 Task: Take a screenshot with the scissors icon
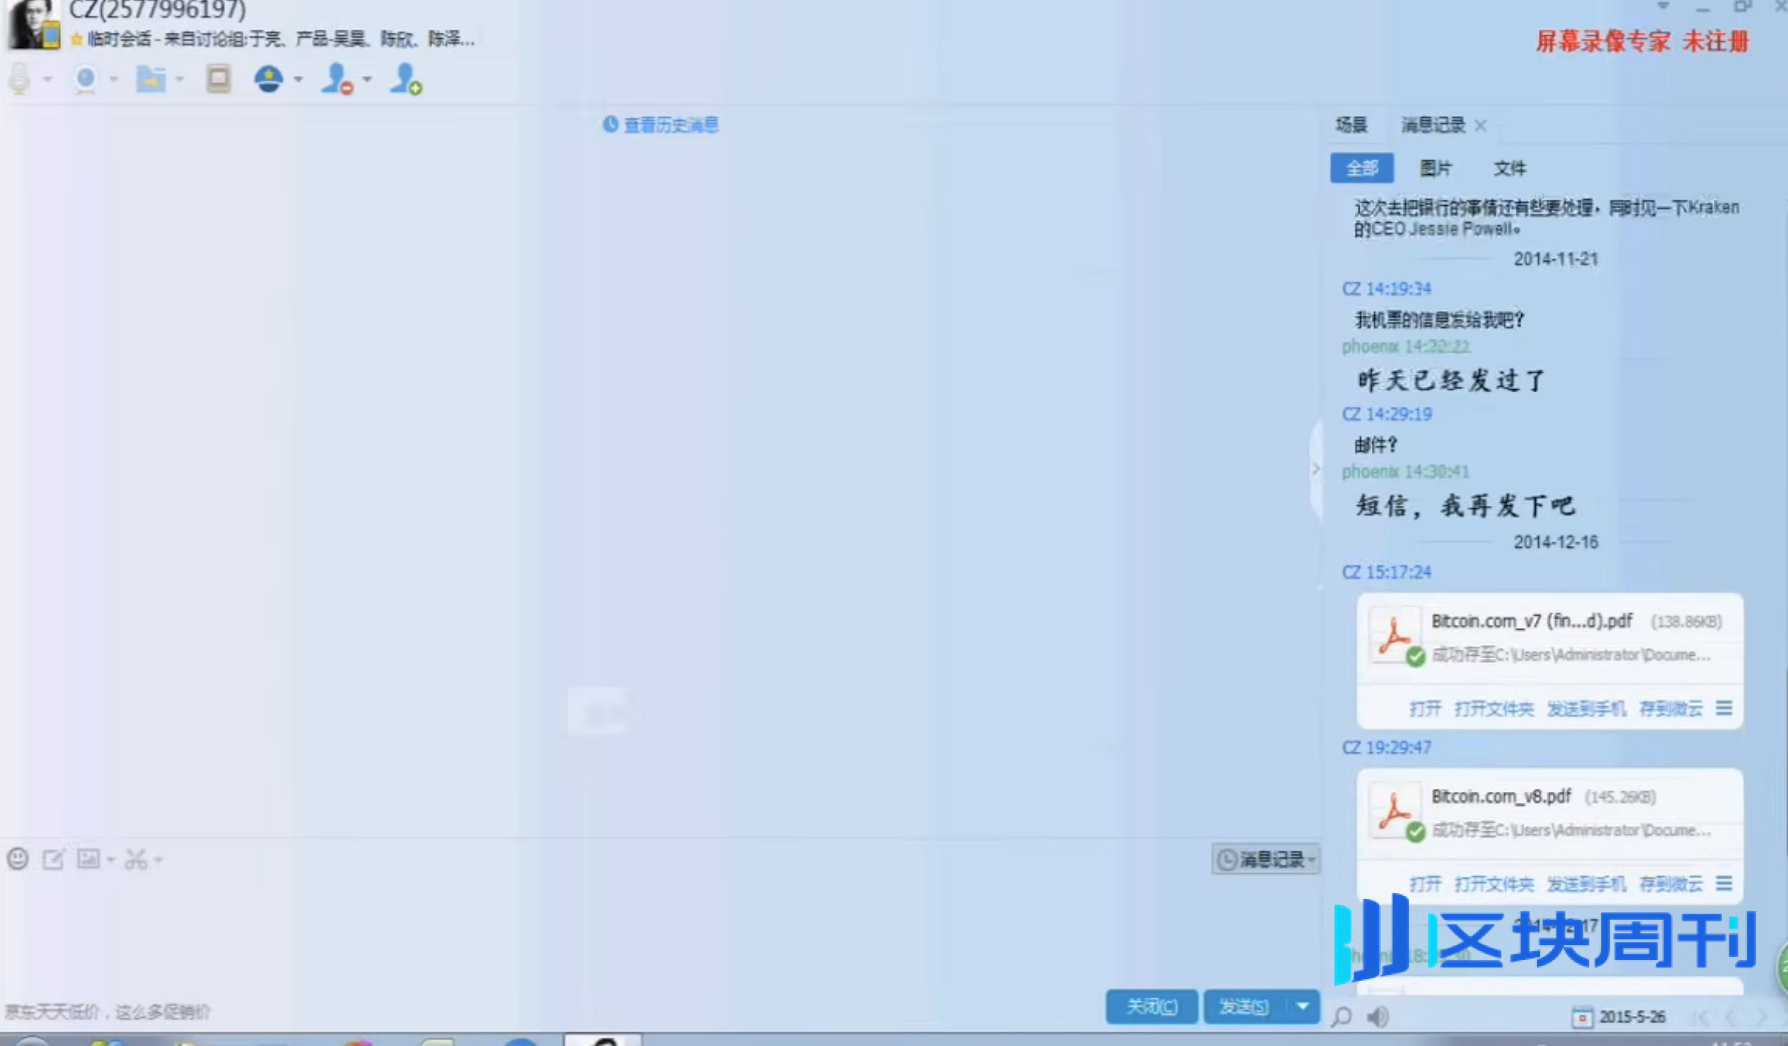(x=138, y=859)
